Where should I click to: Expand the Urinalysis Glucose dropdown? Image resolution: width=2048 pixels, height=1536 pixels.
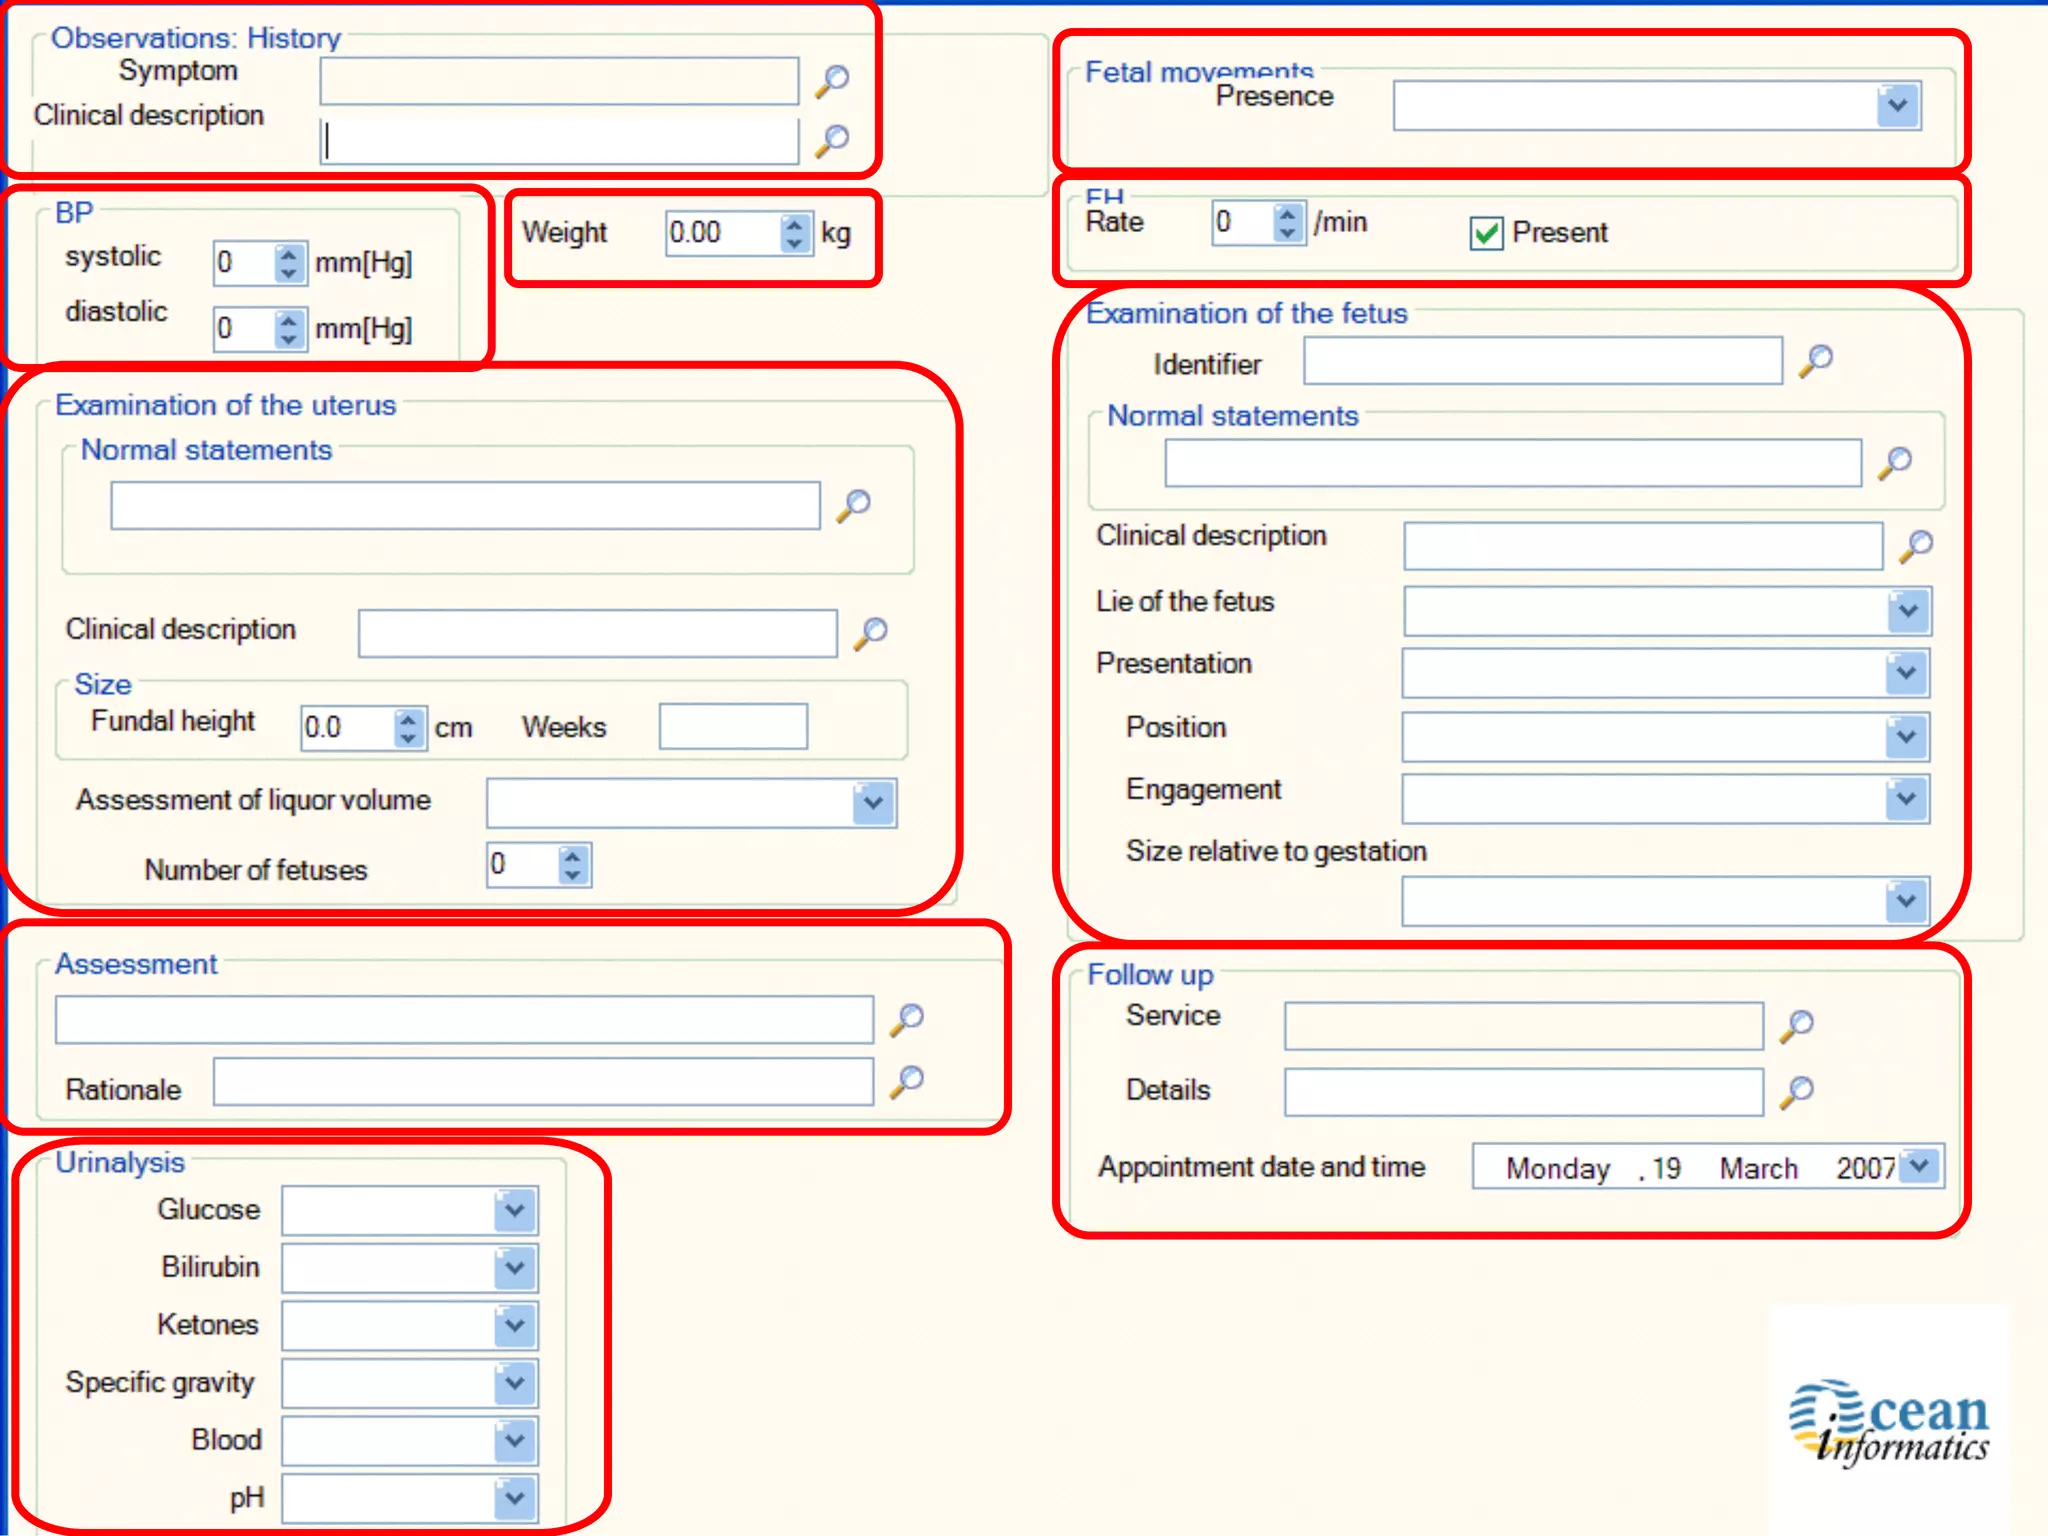(515, 1210)
